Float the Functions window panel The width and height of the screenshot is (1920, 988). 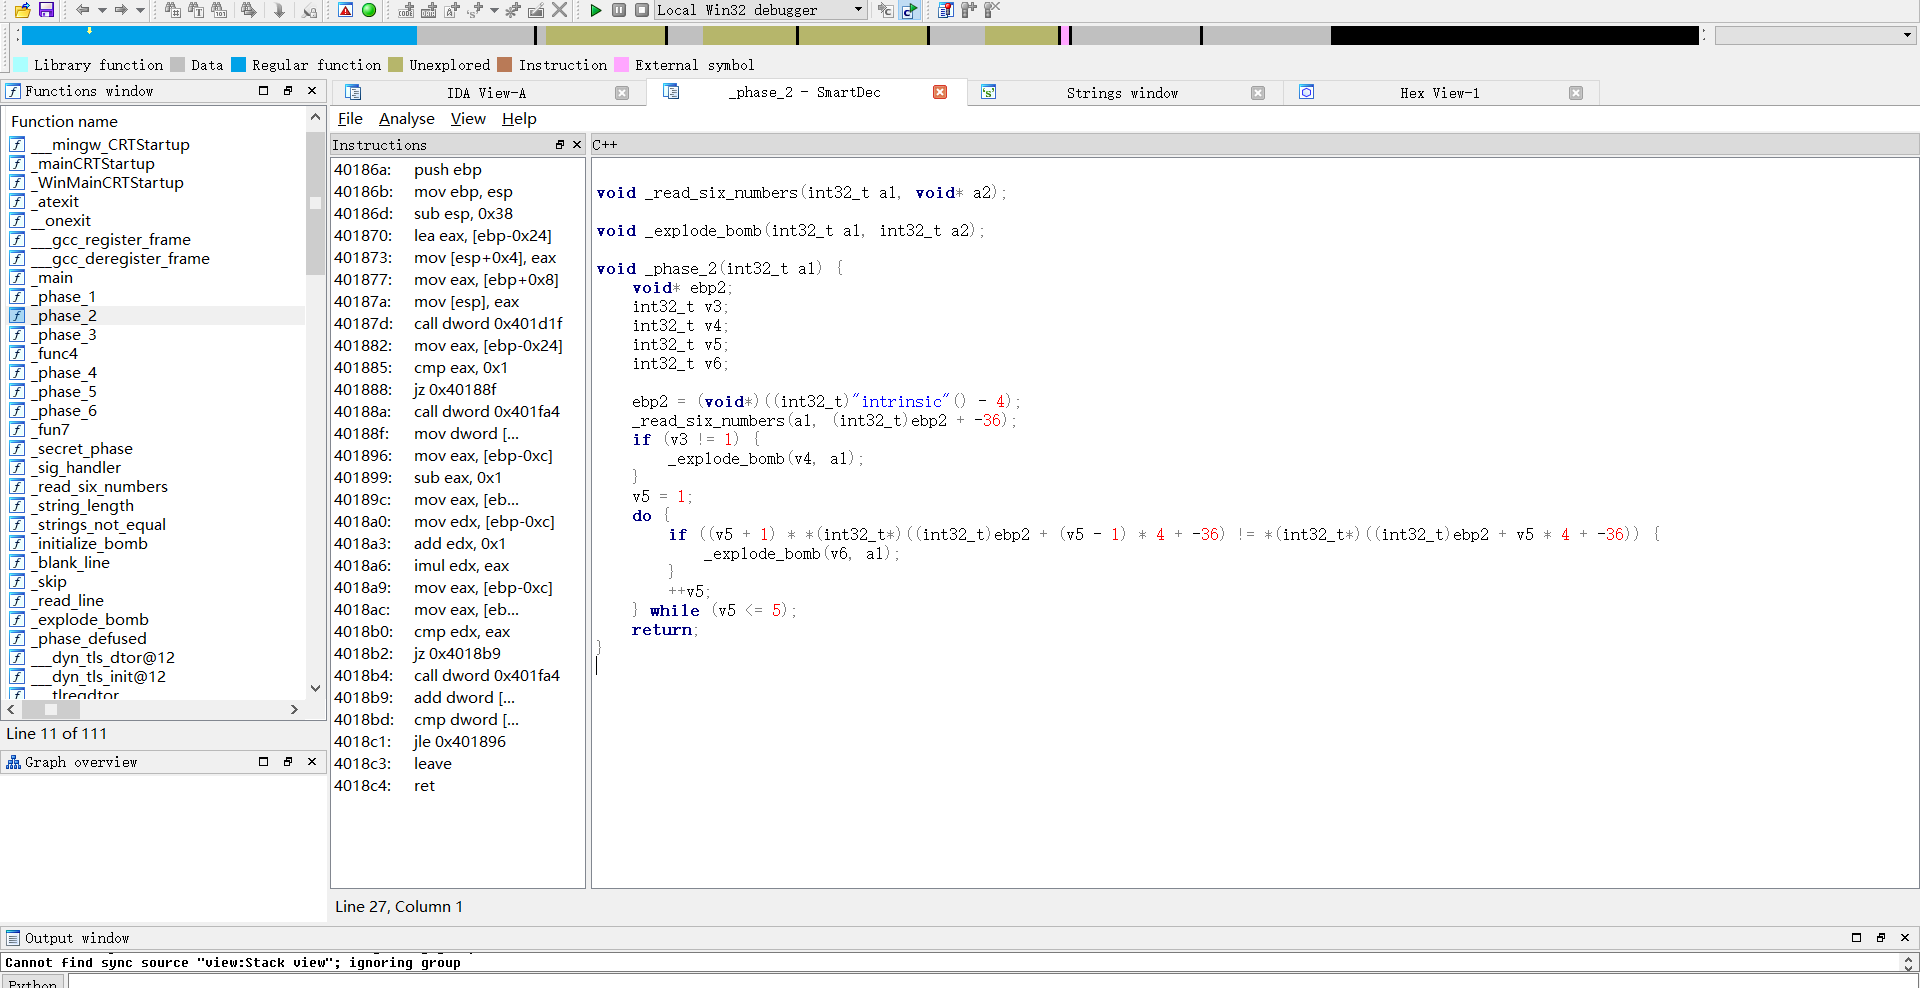point(288,91)
